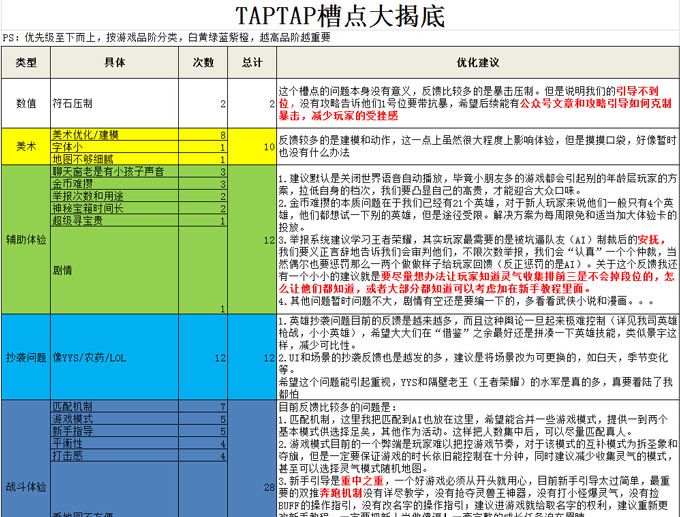Select the 具体 header cell
The image size is (680, 517).
coord(114,62)
